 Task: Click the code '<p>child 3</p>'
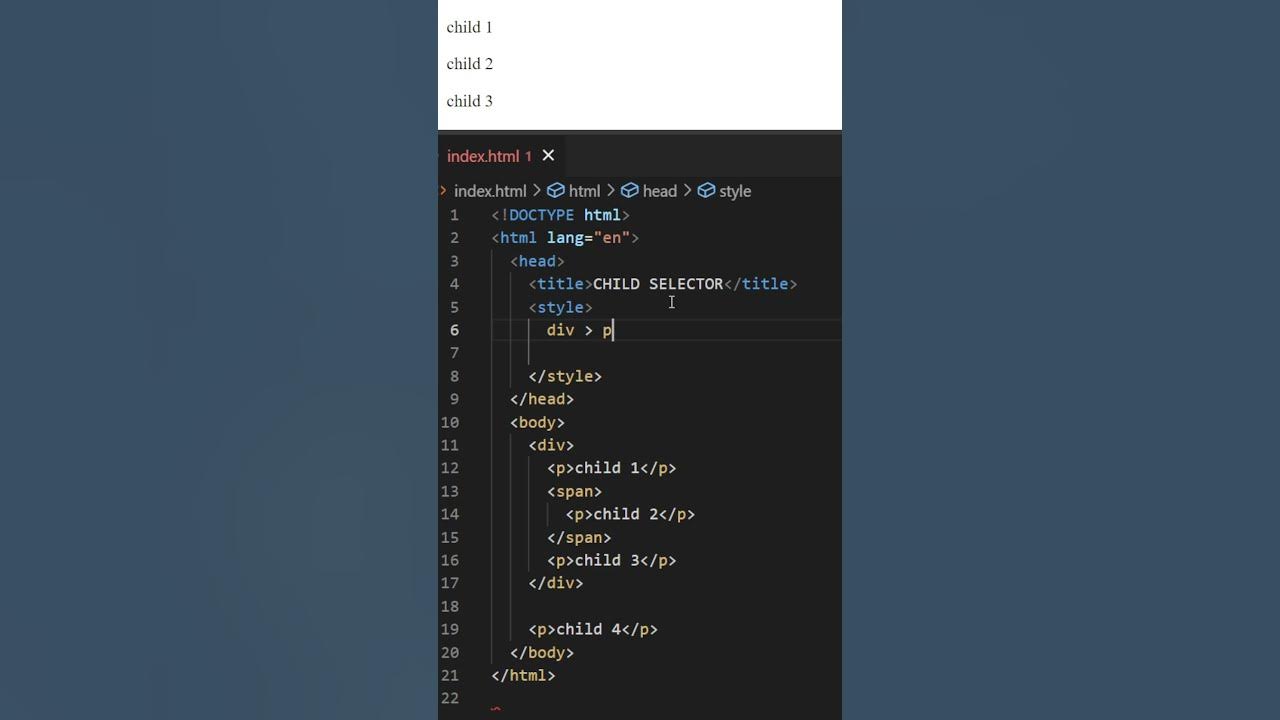click(611, 560)
